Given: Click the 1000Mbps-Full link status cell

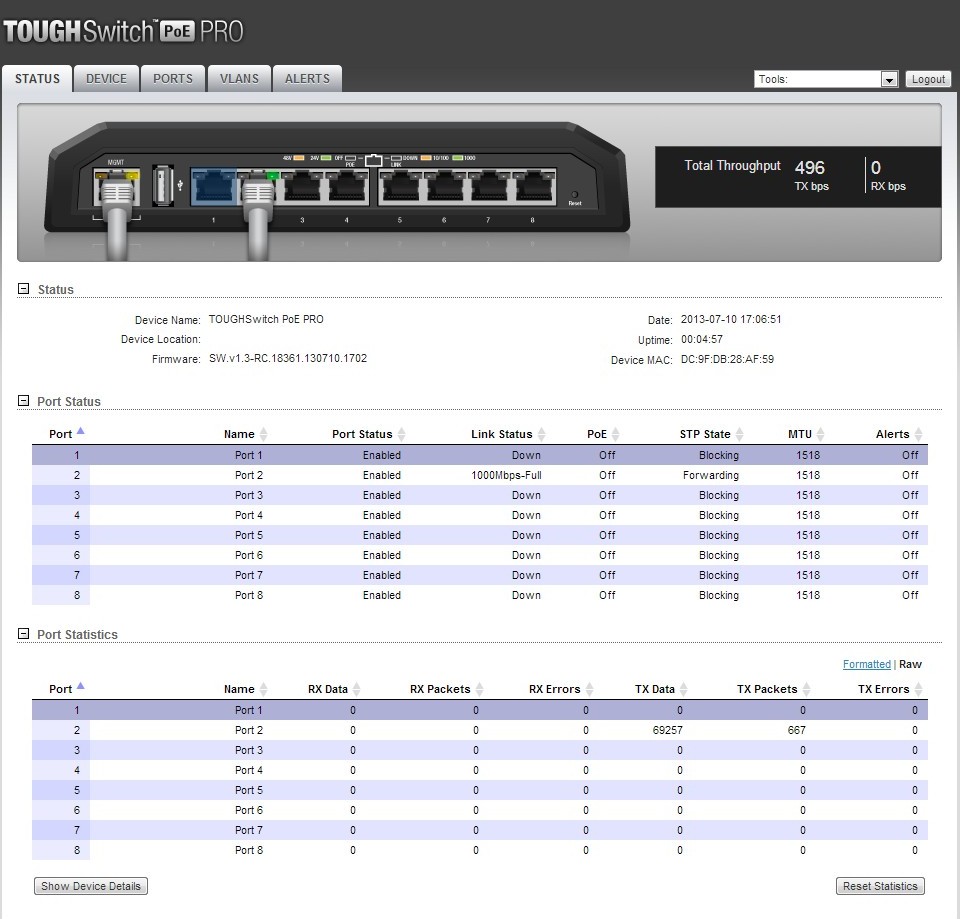Looking at the screenshot, I should click(x=506, y=475).
